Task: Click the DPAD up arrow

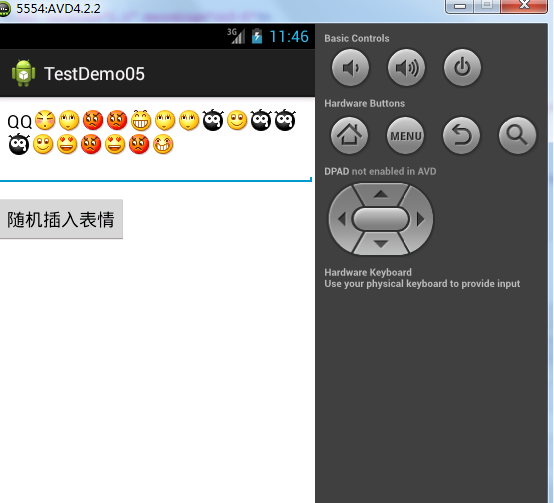Action: 381,194
